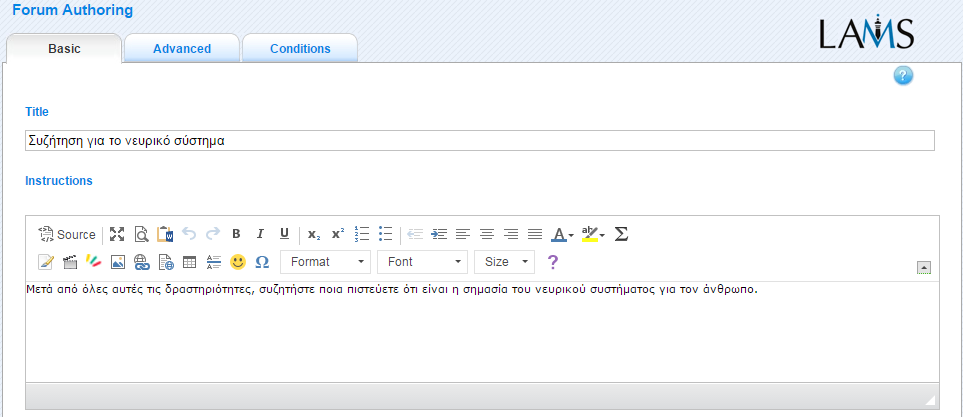Image resolution: width=963 pixels, height=417 pixels.
Task: Insert a bulleted list
Action: pos(386,234)
